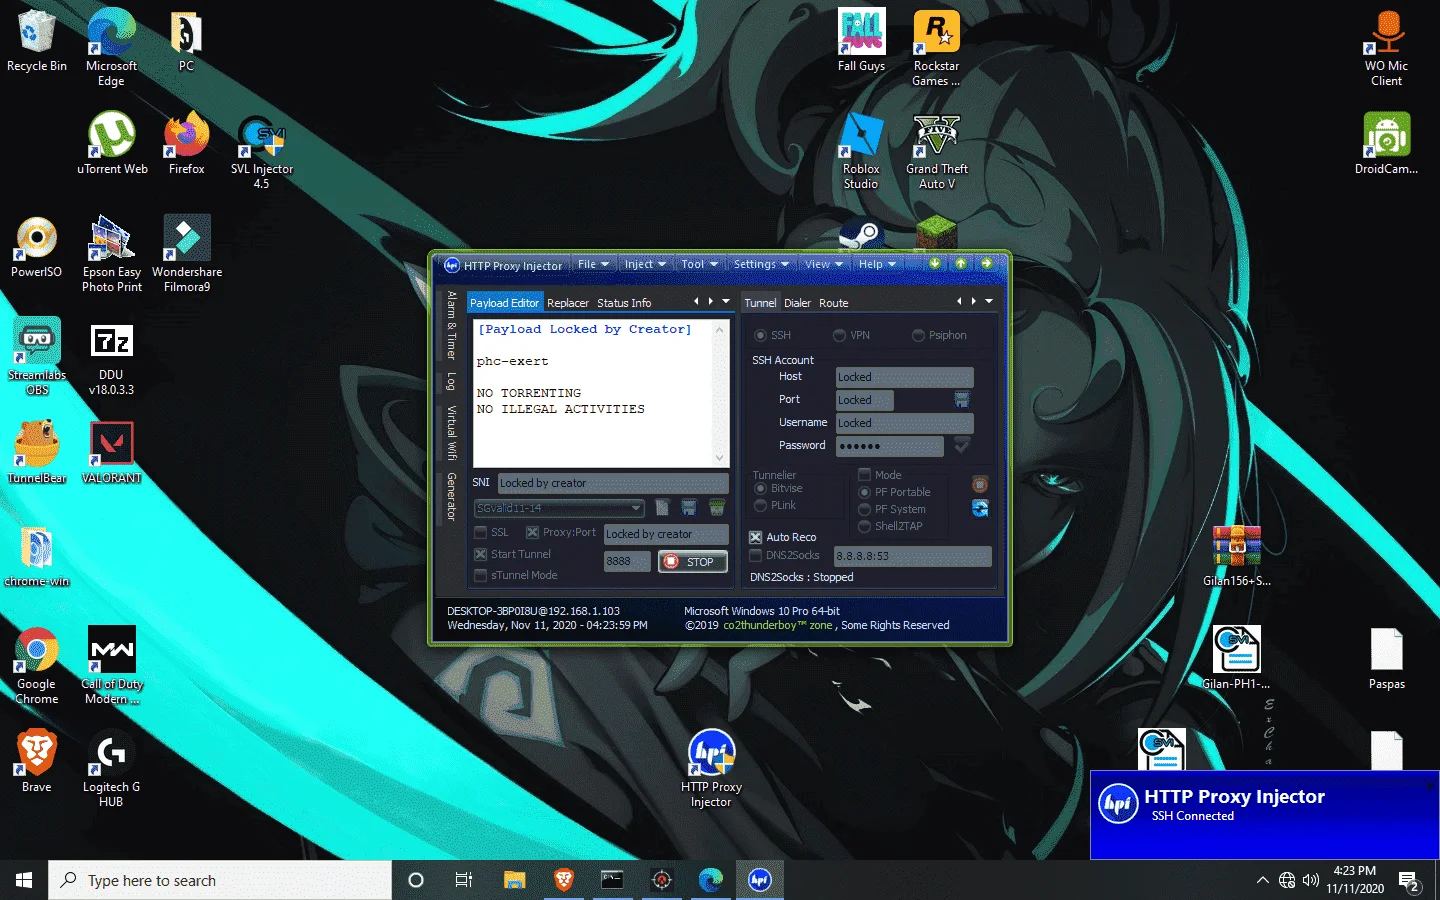
Task: Open File Explorer from the taskbar
Action: [x=515, y=880]
